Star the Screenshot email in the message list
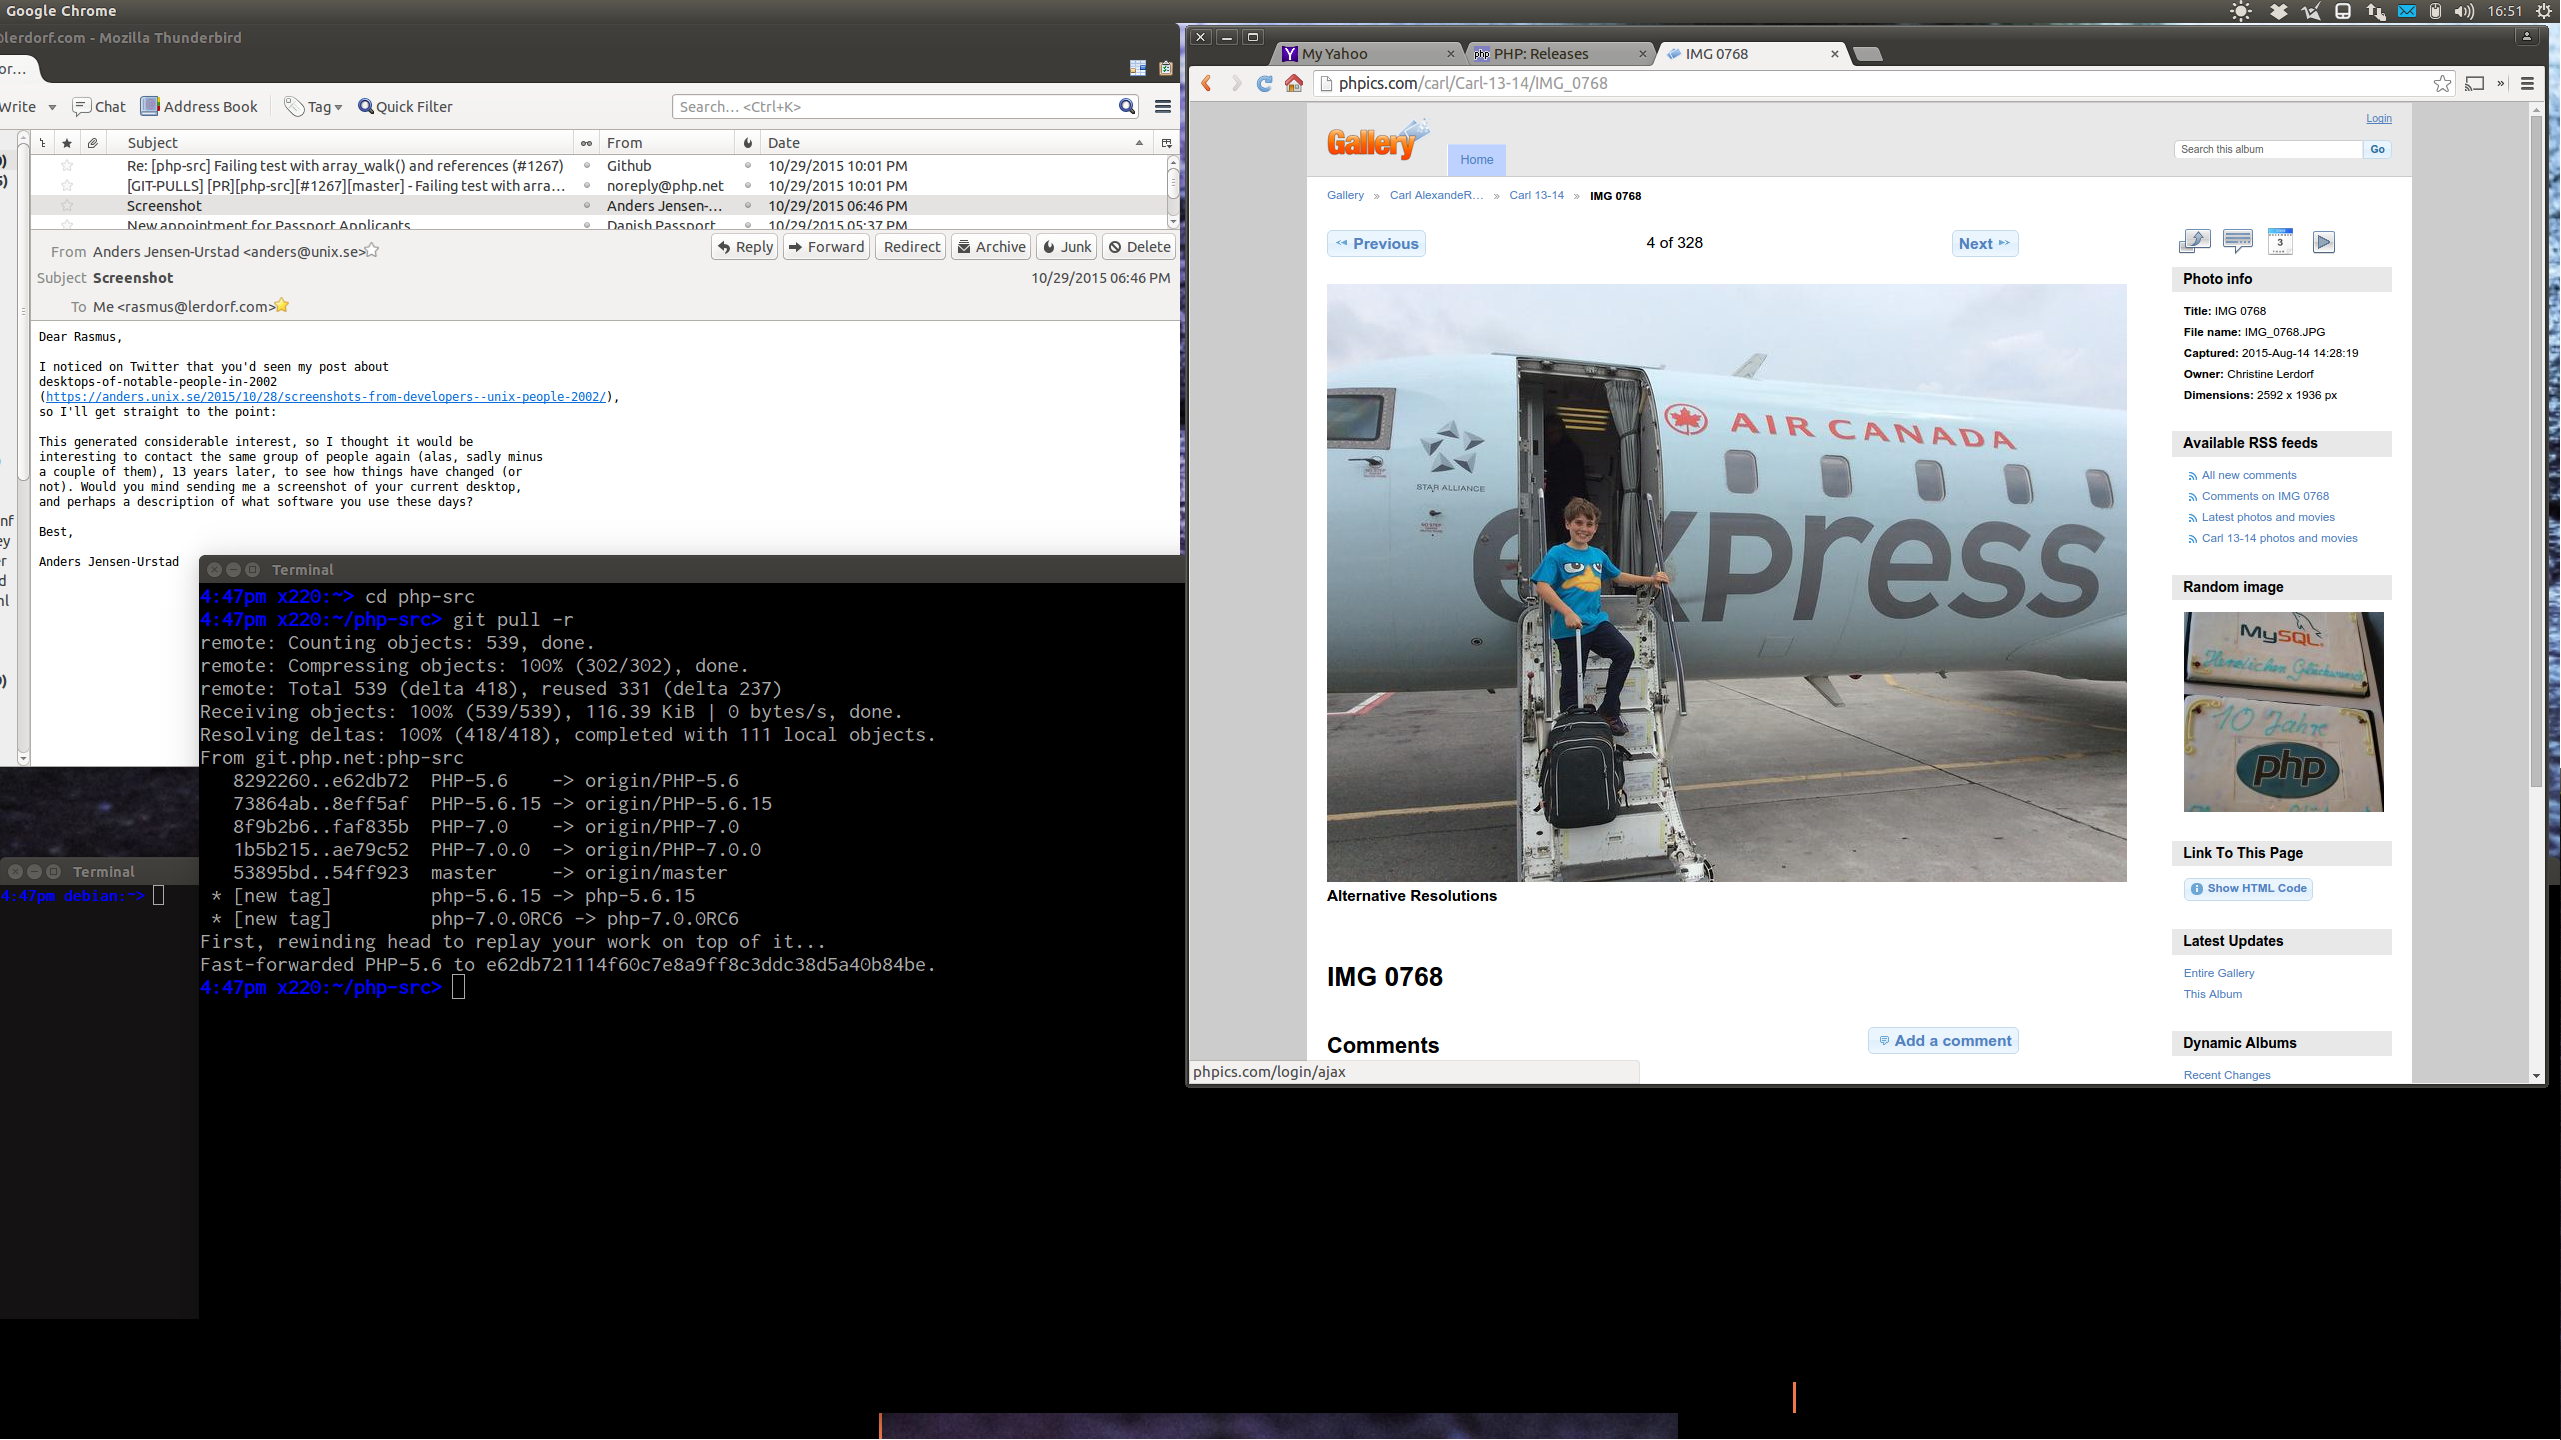This screenshot has height=1440, width=2561. tap(66, 206)
